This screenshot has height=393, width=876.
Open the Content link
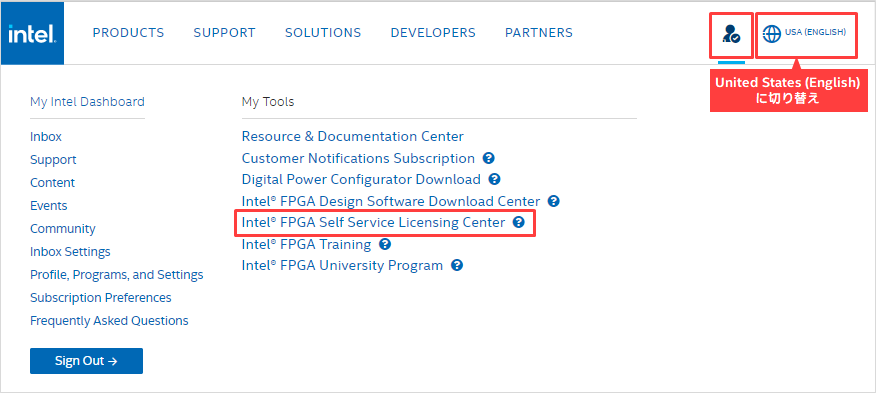click(53, 183)
